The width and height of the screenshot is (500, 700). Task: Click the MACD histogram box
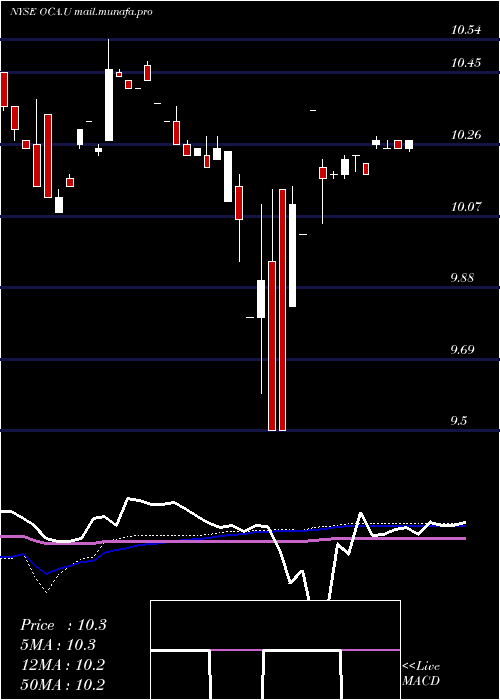pyautogui.click(x=275, y=650)
